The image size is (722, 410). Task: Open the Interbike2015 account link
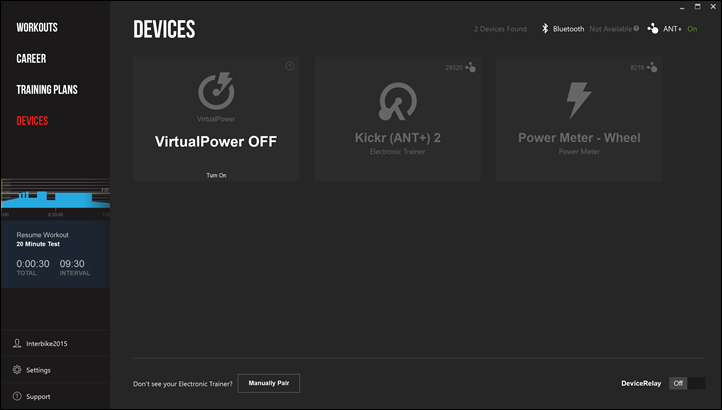47,344
